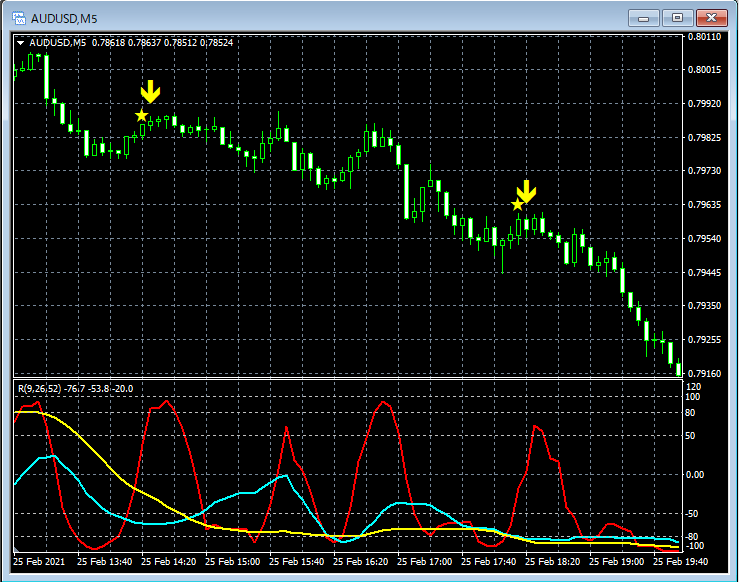Click price level 0.79730 on price axis
This screenshot has width=740, height=582.
(x=704, y=171)
